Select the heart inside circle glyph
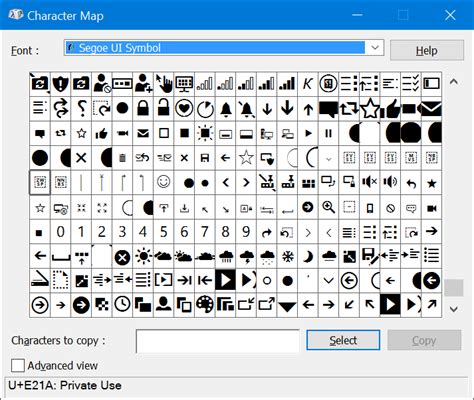 tap(184, 109)
